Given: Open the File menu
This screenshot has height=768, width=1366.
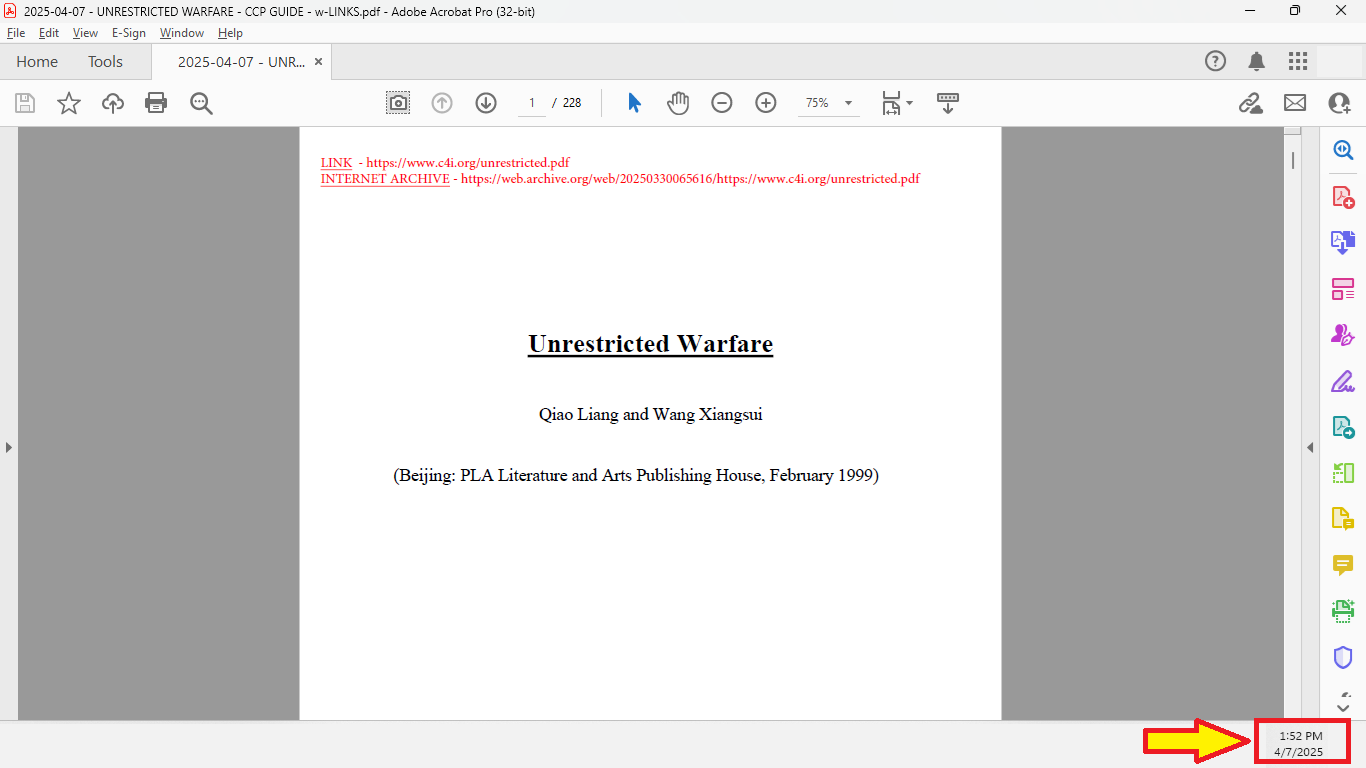Looking at the screenshot, I should [x=16, y=33].
